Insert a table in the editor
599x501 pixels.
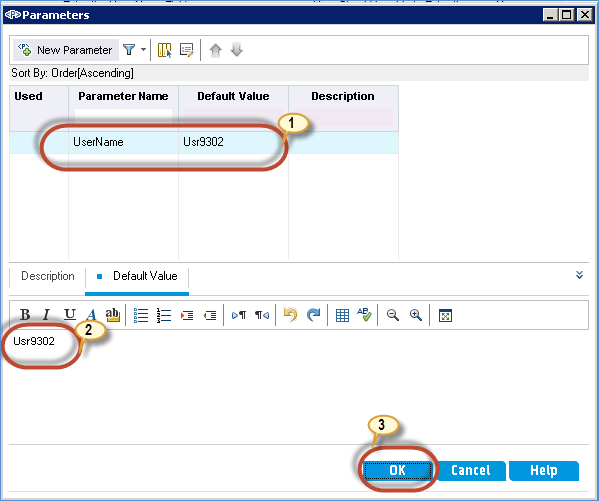[342, 316]
